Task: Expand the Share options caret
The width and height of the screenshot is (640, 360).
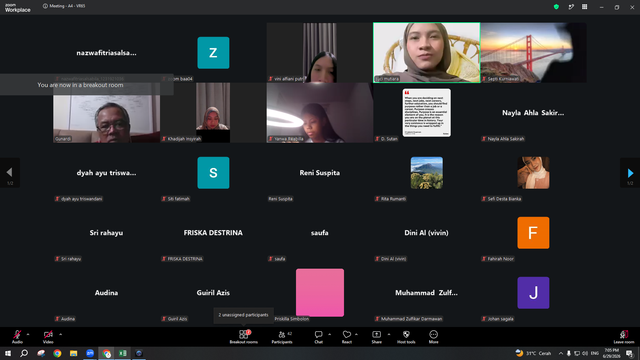Action: click(x=389, y=334)
